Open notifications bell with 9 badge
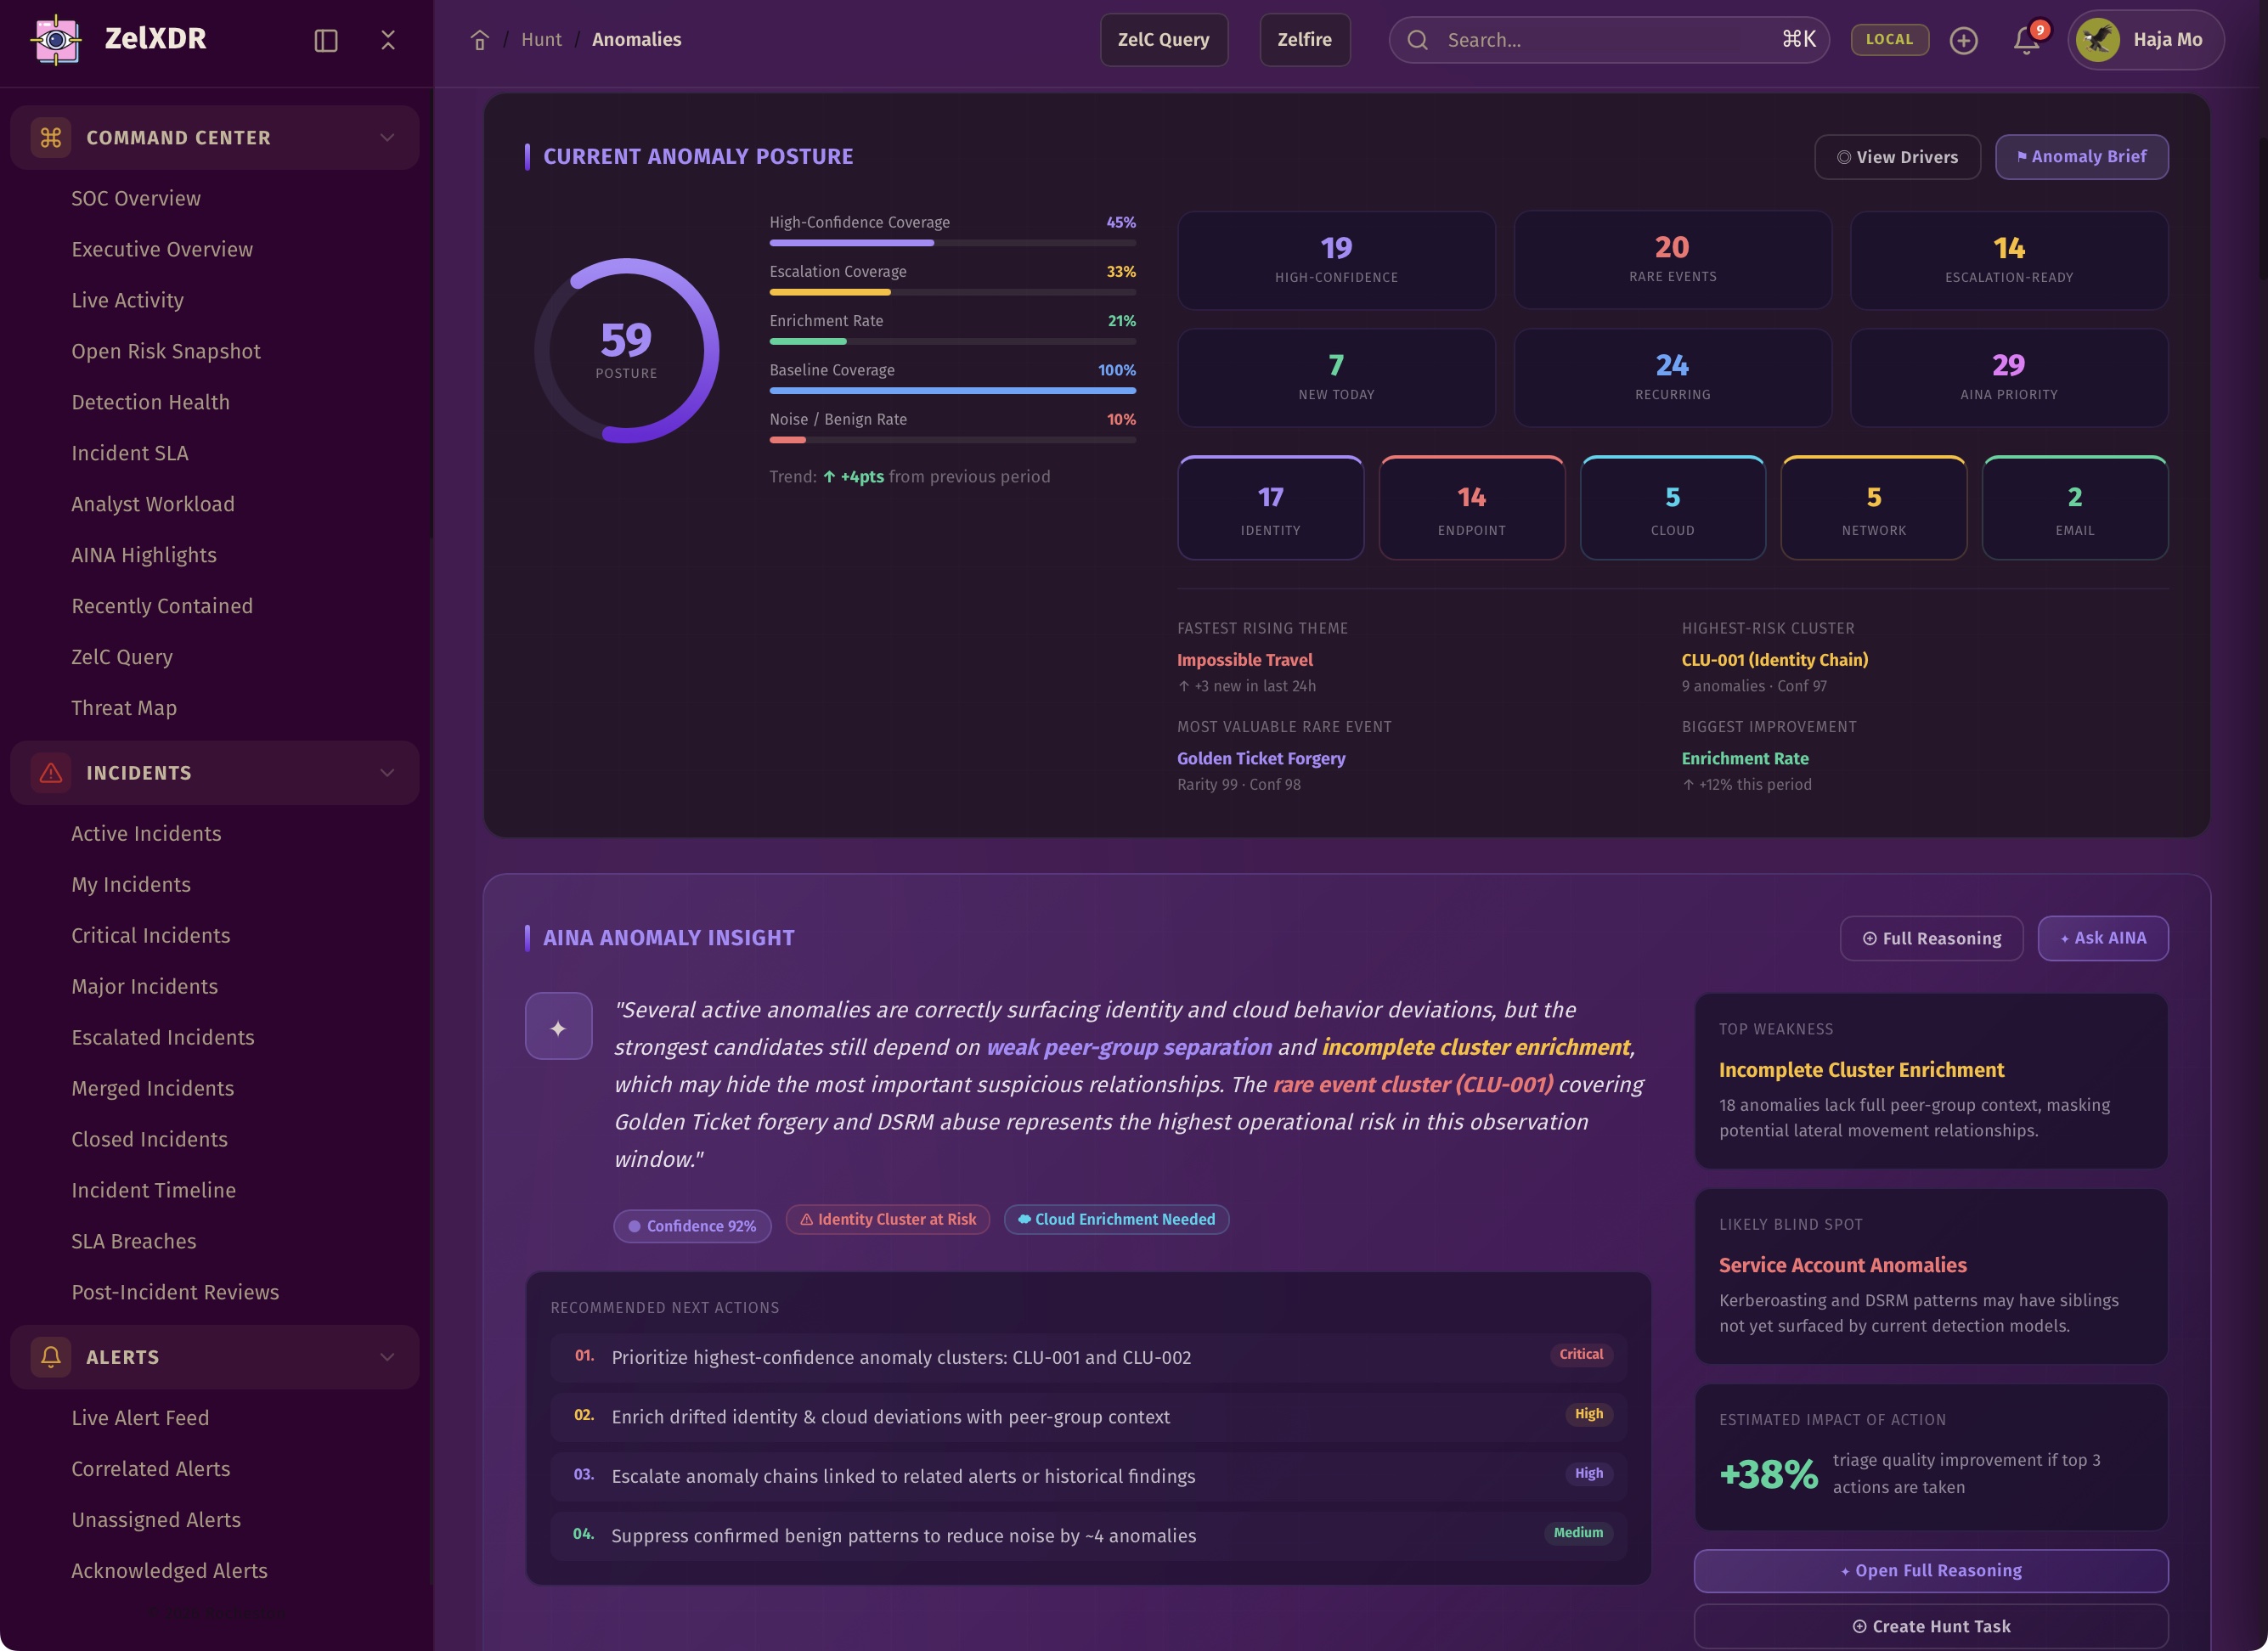The width and height of the screenshot is (2268, 1651). (2026, 40)
